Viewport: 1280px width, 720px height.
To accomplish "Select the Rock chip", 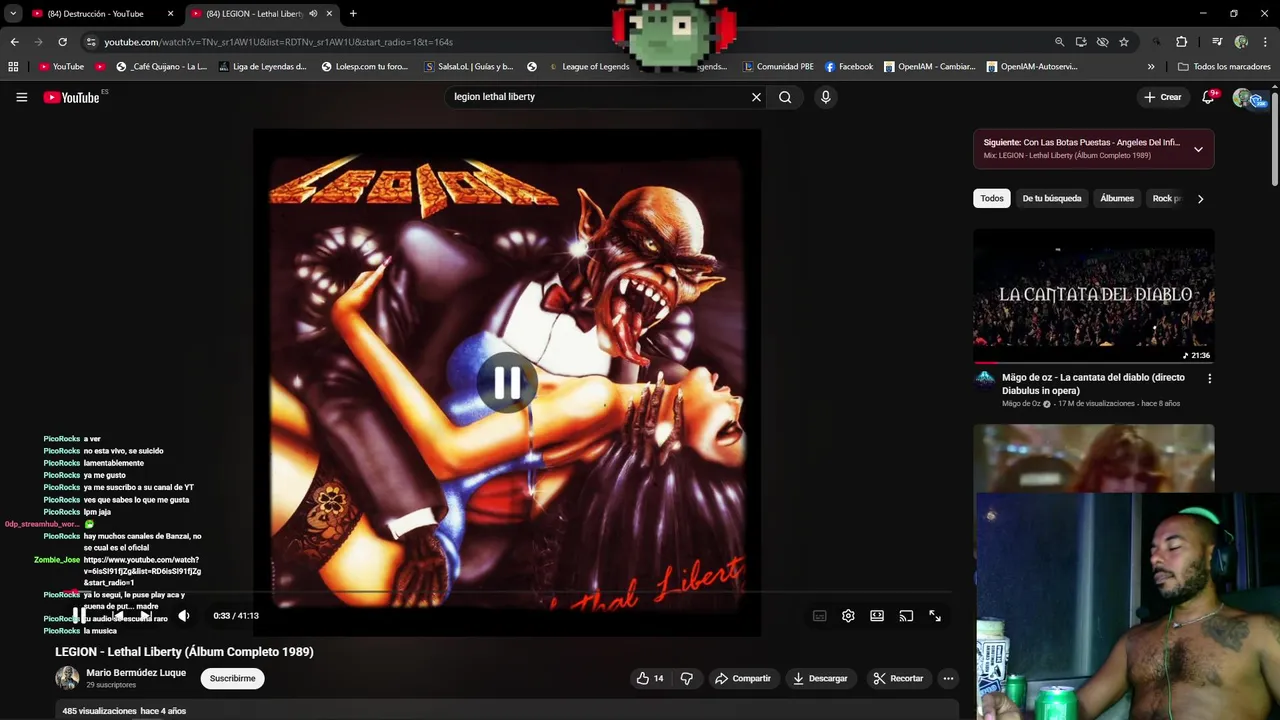I will tap(1166, 198).
